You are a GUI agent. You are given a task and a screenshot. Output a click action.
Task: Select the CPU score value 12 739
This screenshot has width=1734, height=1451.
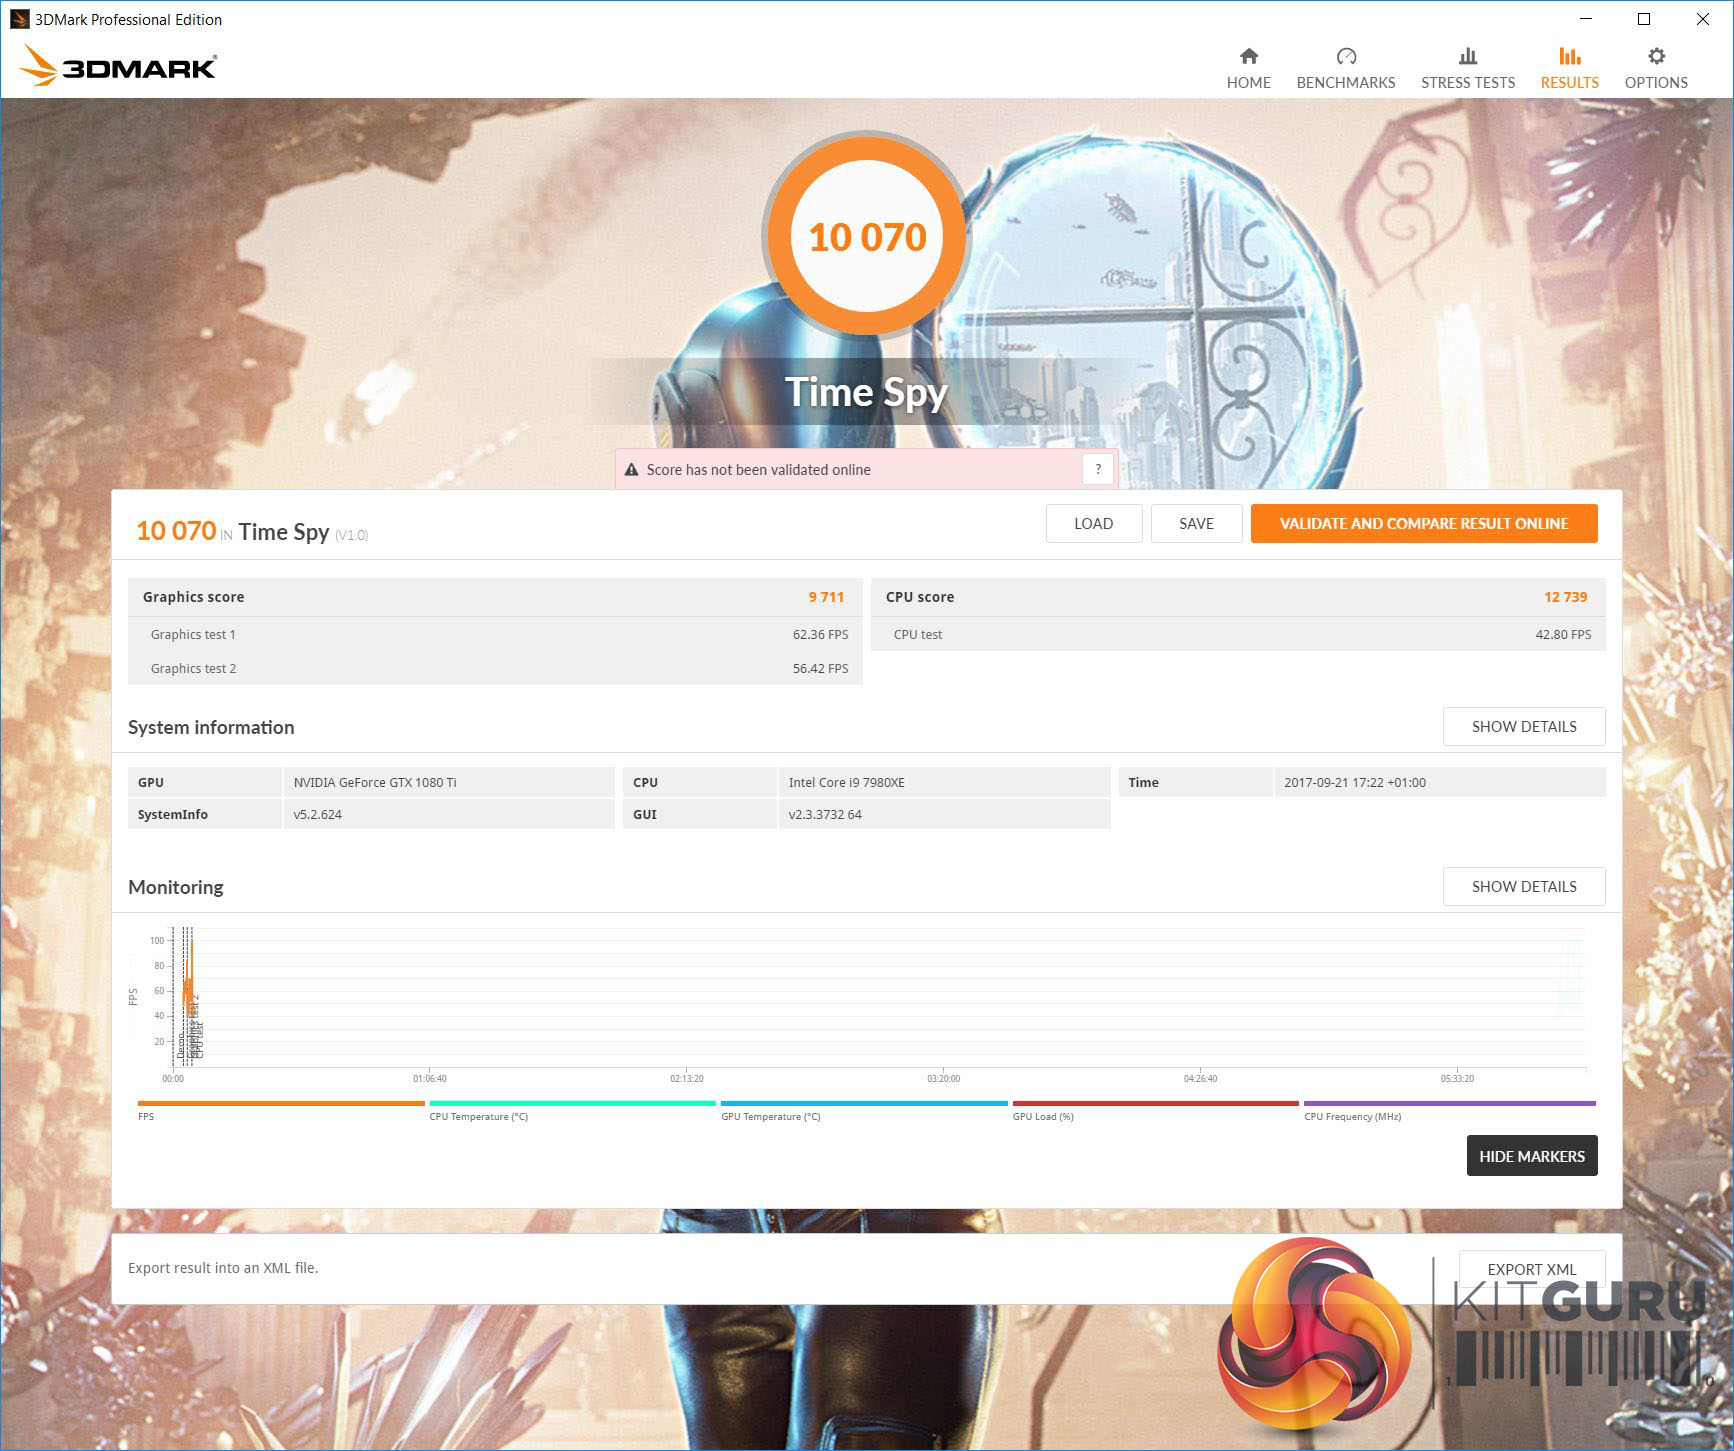click(x=1565, y=597)
